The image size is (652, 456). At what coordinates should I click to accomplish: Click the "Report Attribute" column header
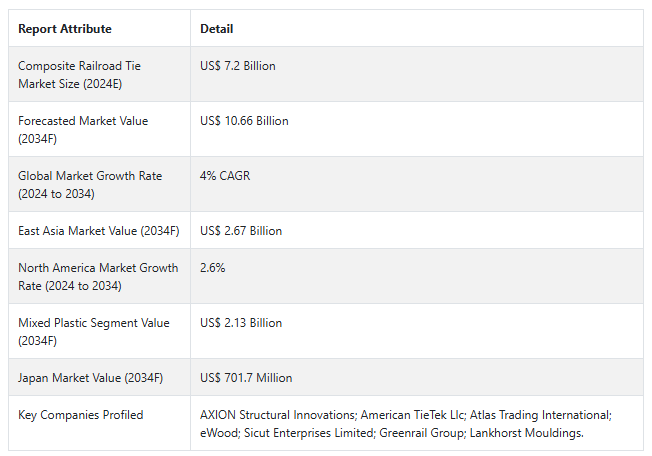[65, 29]
